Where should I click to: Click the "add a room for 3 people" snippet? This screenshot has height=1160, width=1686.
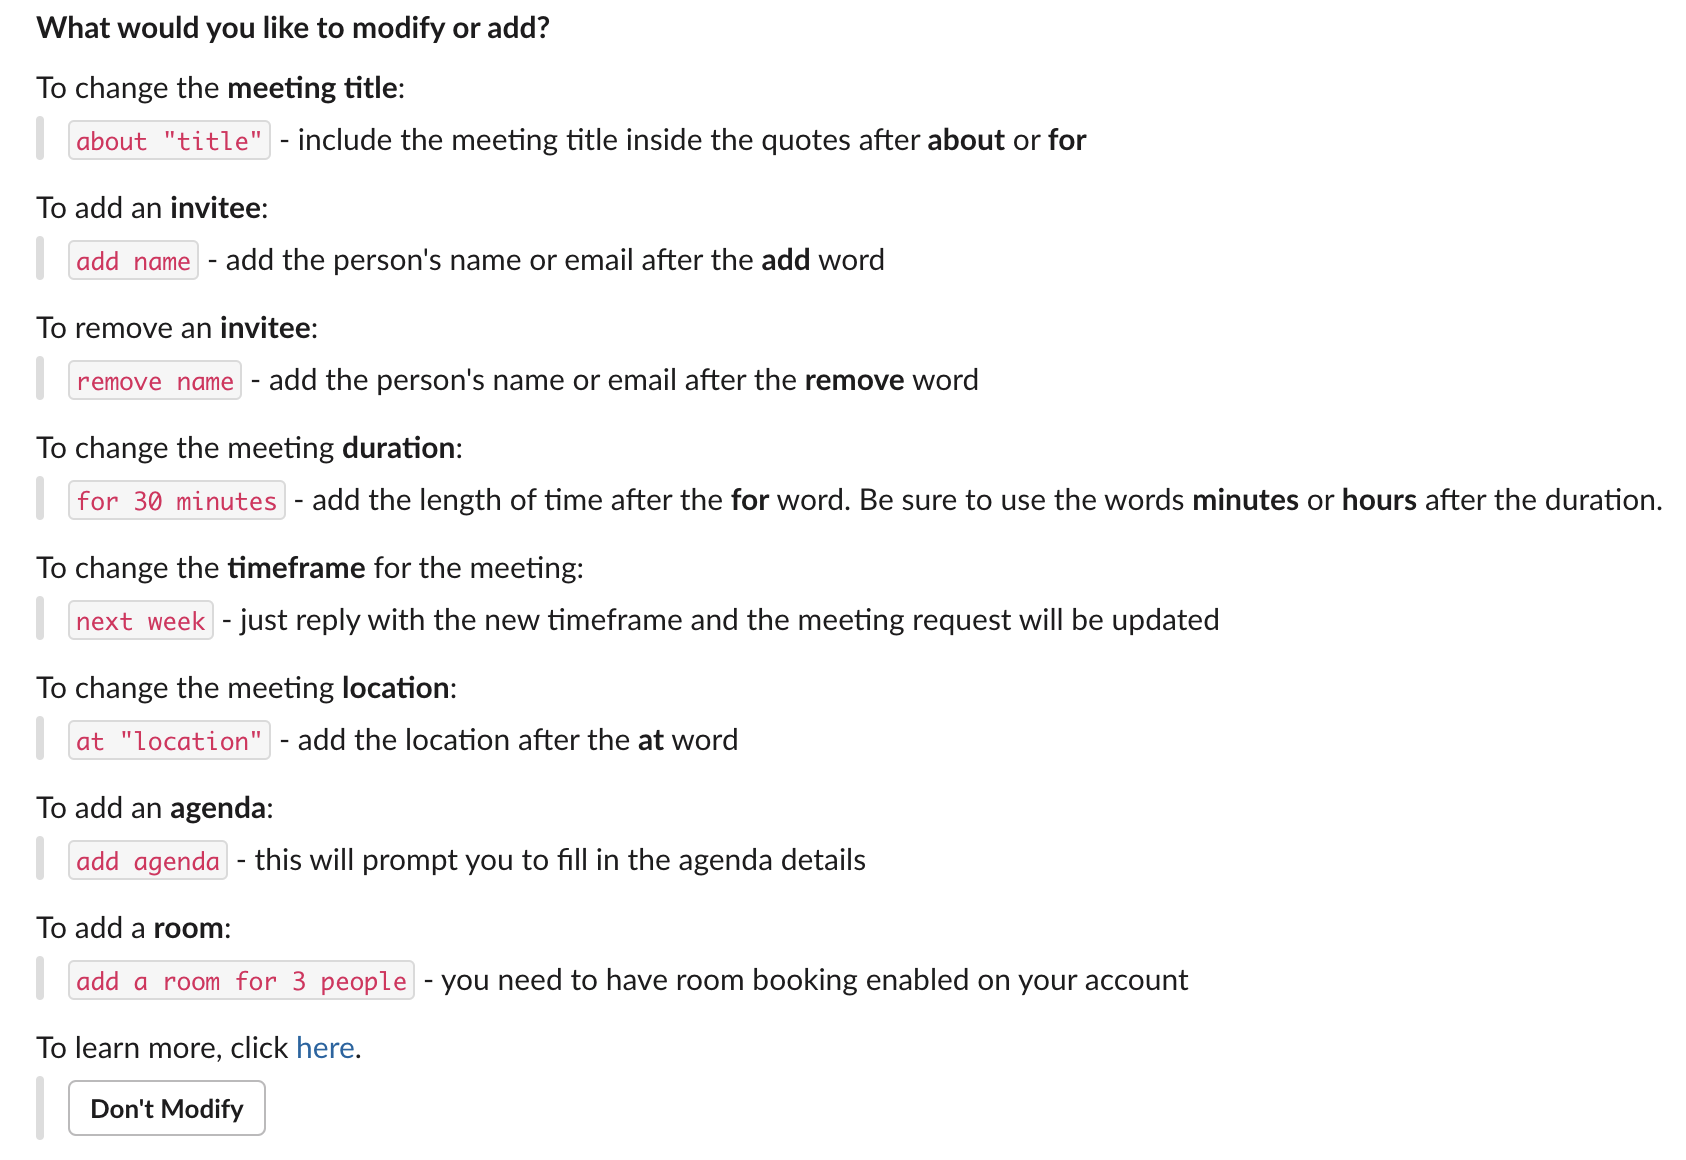point(241,981)
